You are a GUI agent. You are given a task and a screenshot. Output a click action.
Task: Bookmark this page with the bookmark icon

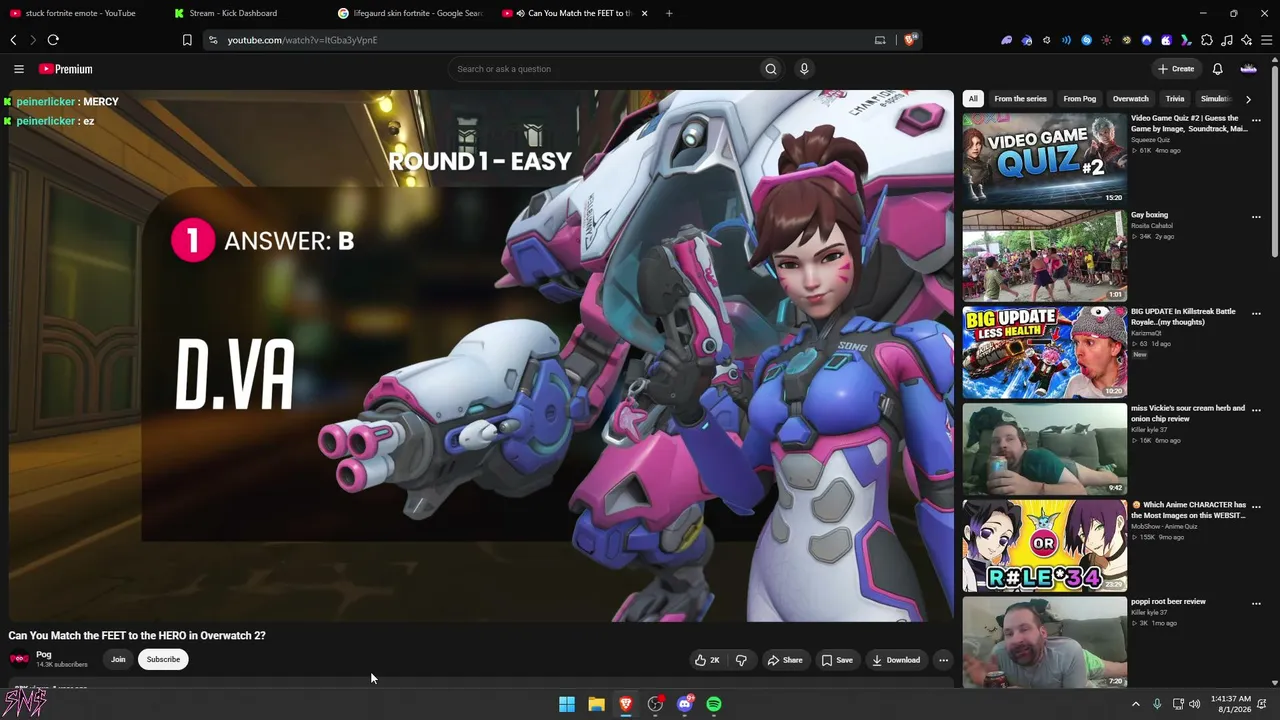(x=187, y=40)
